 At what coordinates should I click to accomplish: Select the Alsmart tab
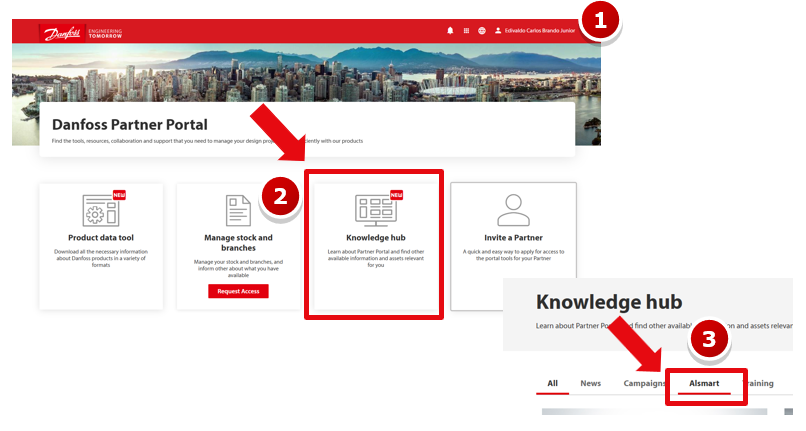pos(704,383)
